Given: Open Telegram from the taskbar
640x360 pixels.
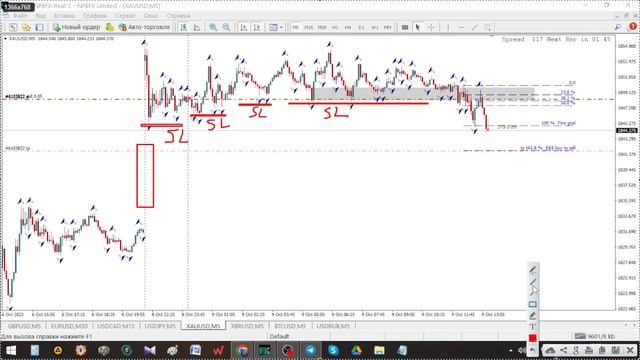Looking at the screenshot, I should click(311, 350).
